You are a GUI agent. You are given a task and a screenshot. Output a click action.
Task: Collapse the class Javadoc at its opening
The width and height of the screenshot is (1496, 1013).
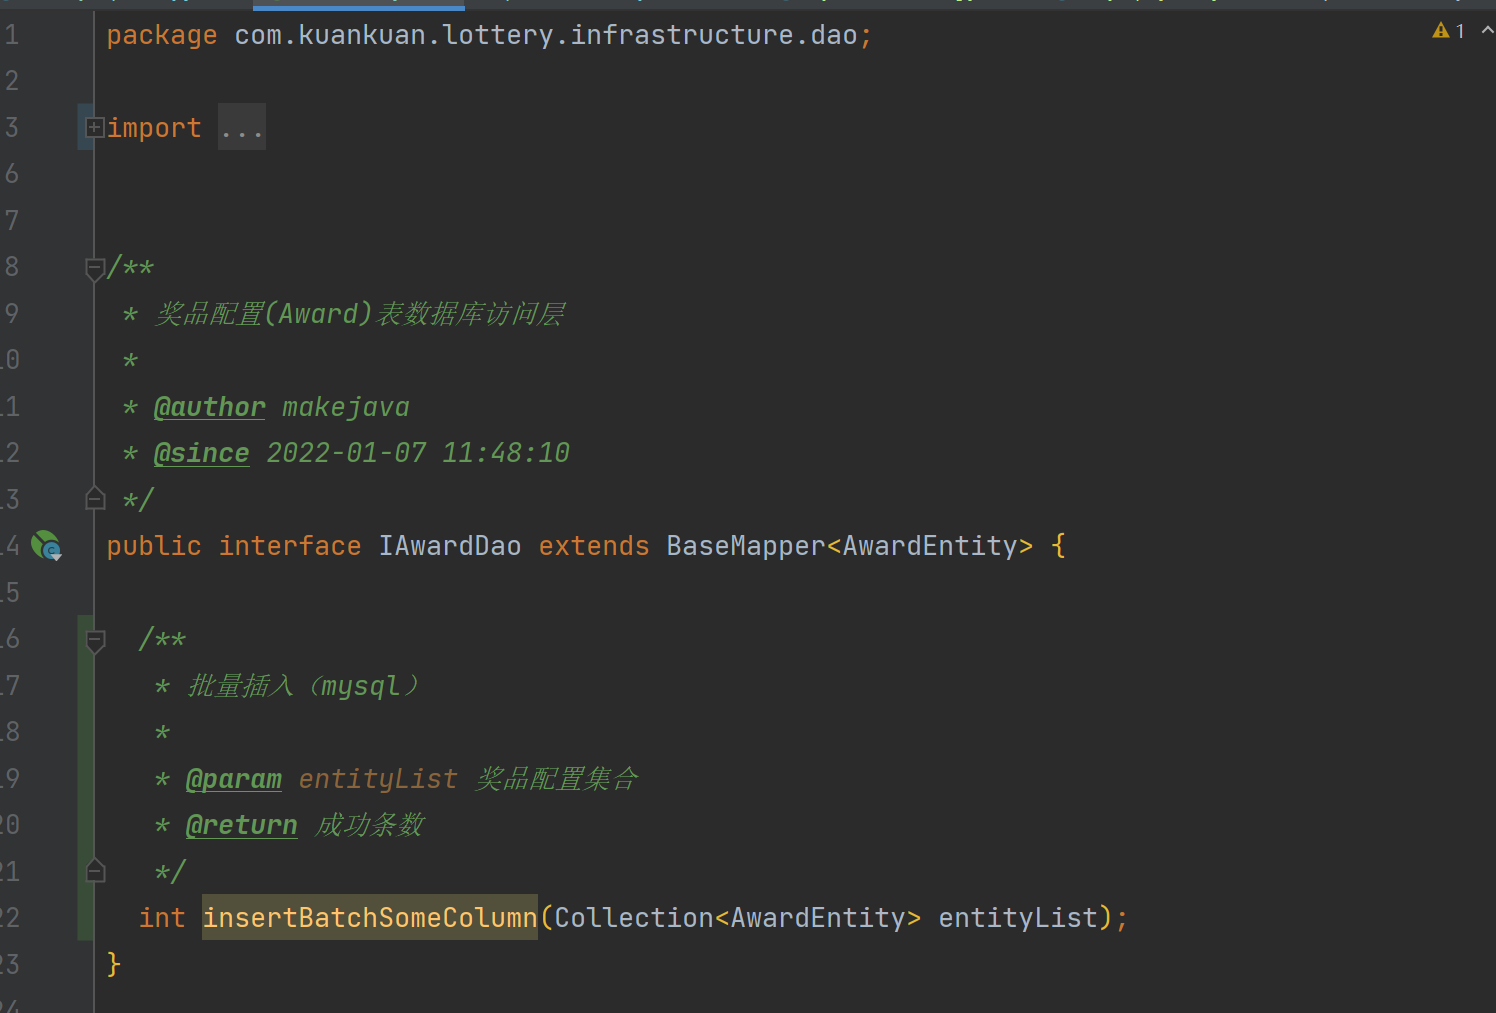[x=95, y=268]
